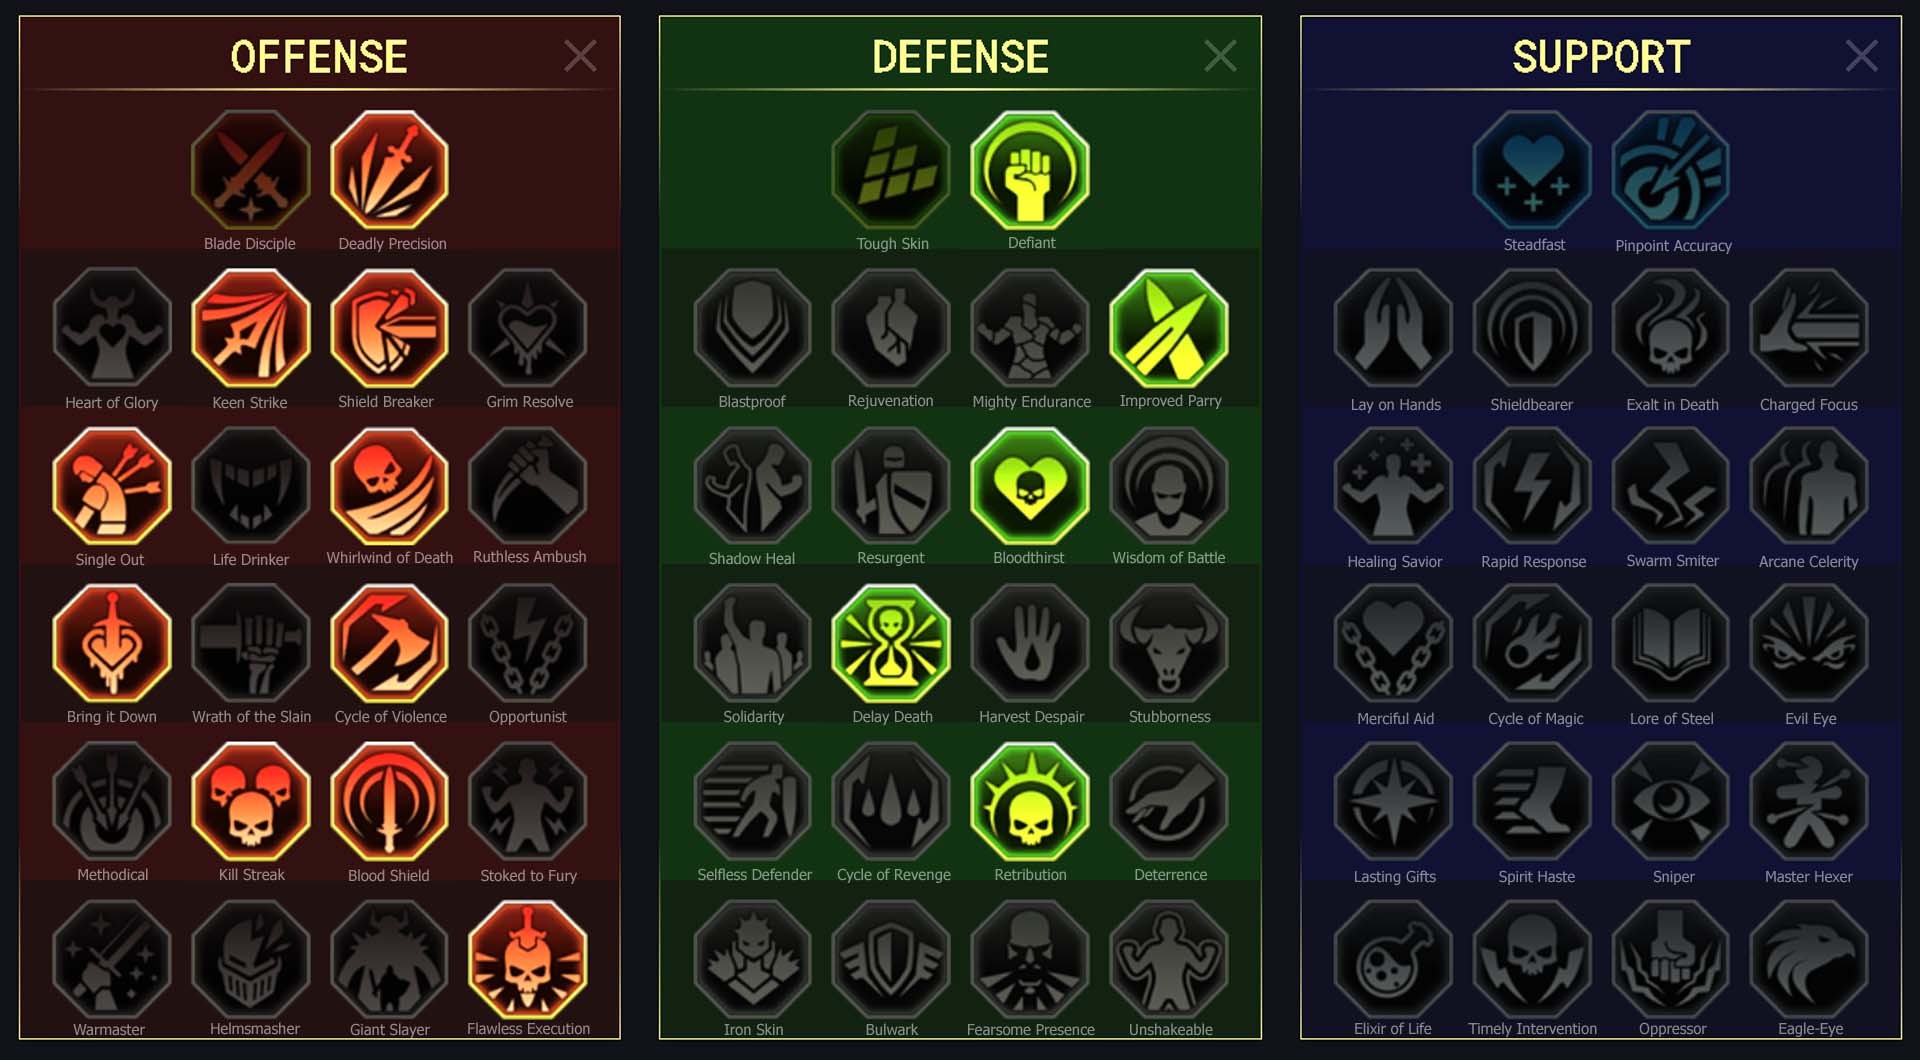Select the Kill Streak skulls icon

click(251, 802)
